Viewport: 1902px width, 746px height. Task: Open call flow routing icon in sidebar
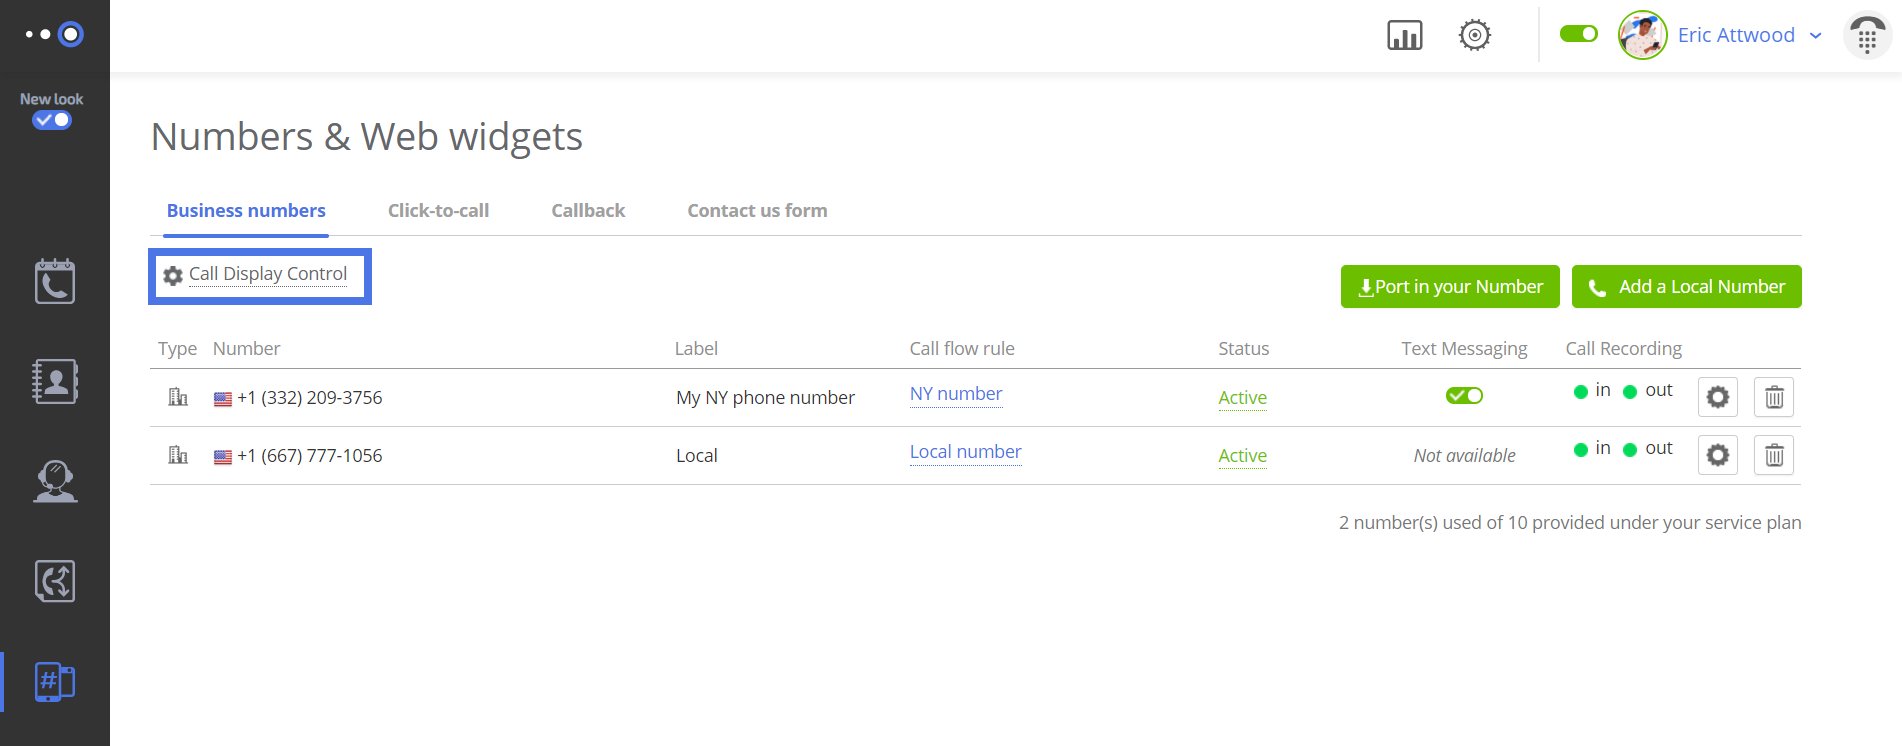tap(55, 581)
